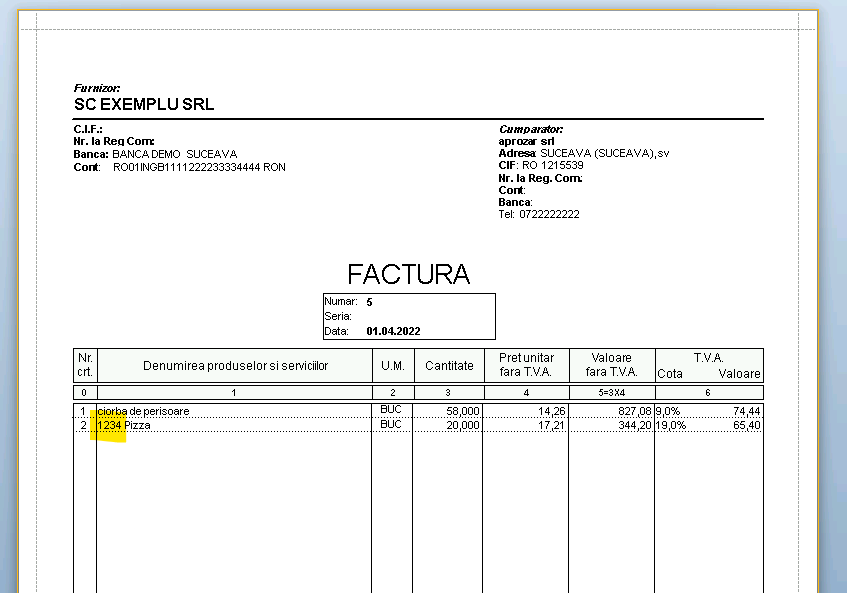
Task: Click BUC unit in the Pizza row
Action: point(391,424)
